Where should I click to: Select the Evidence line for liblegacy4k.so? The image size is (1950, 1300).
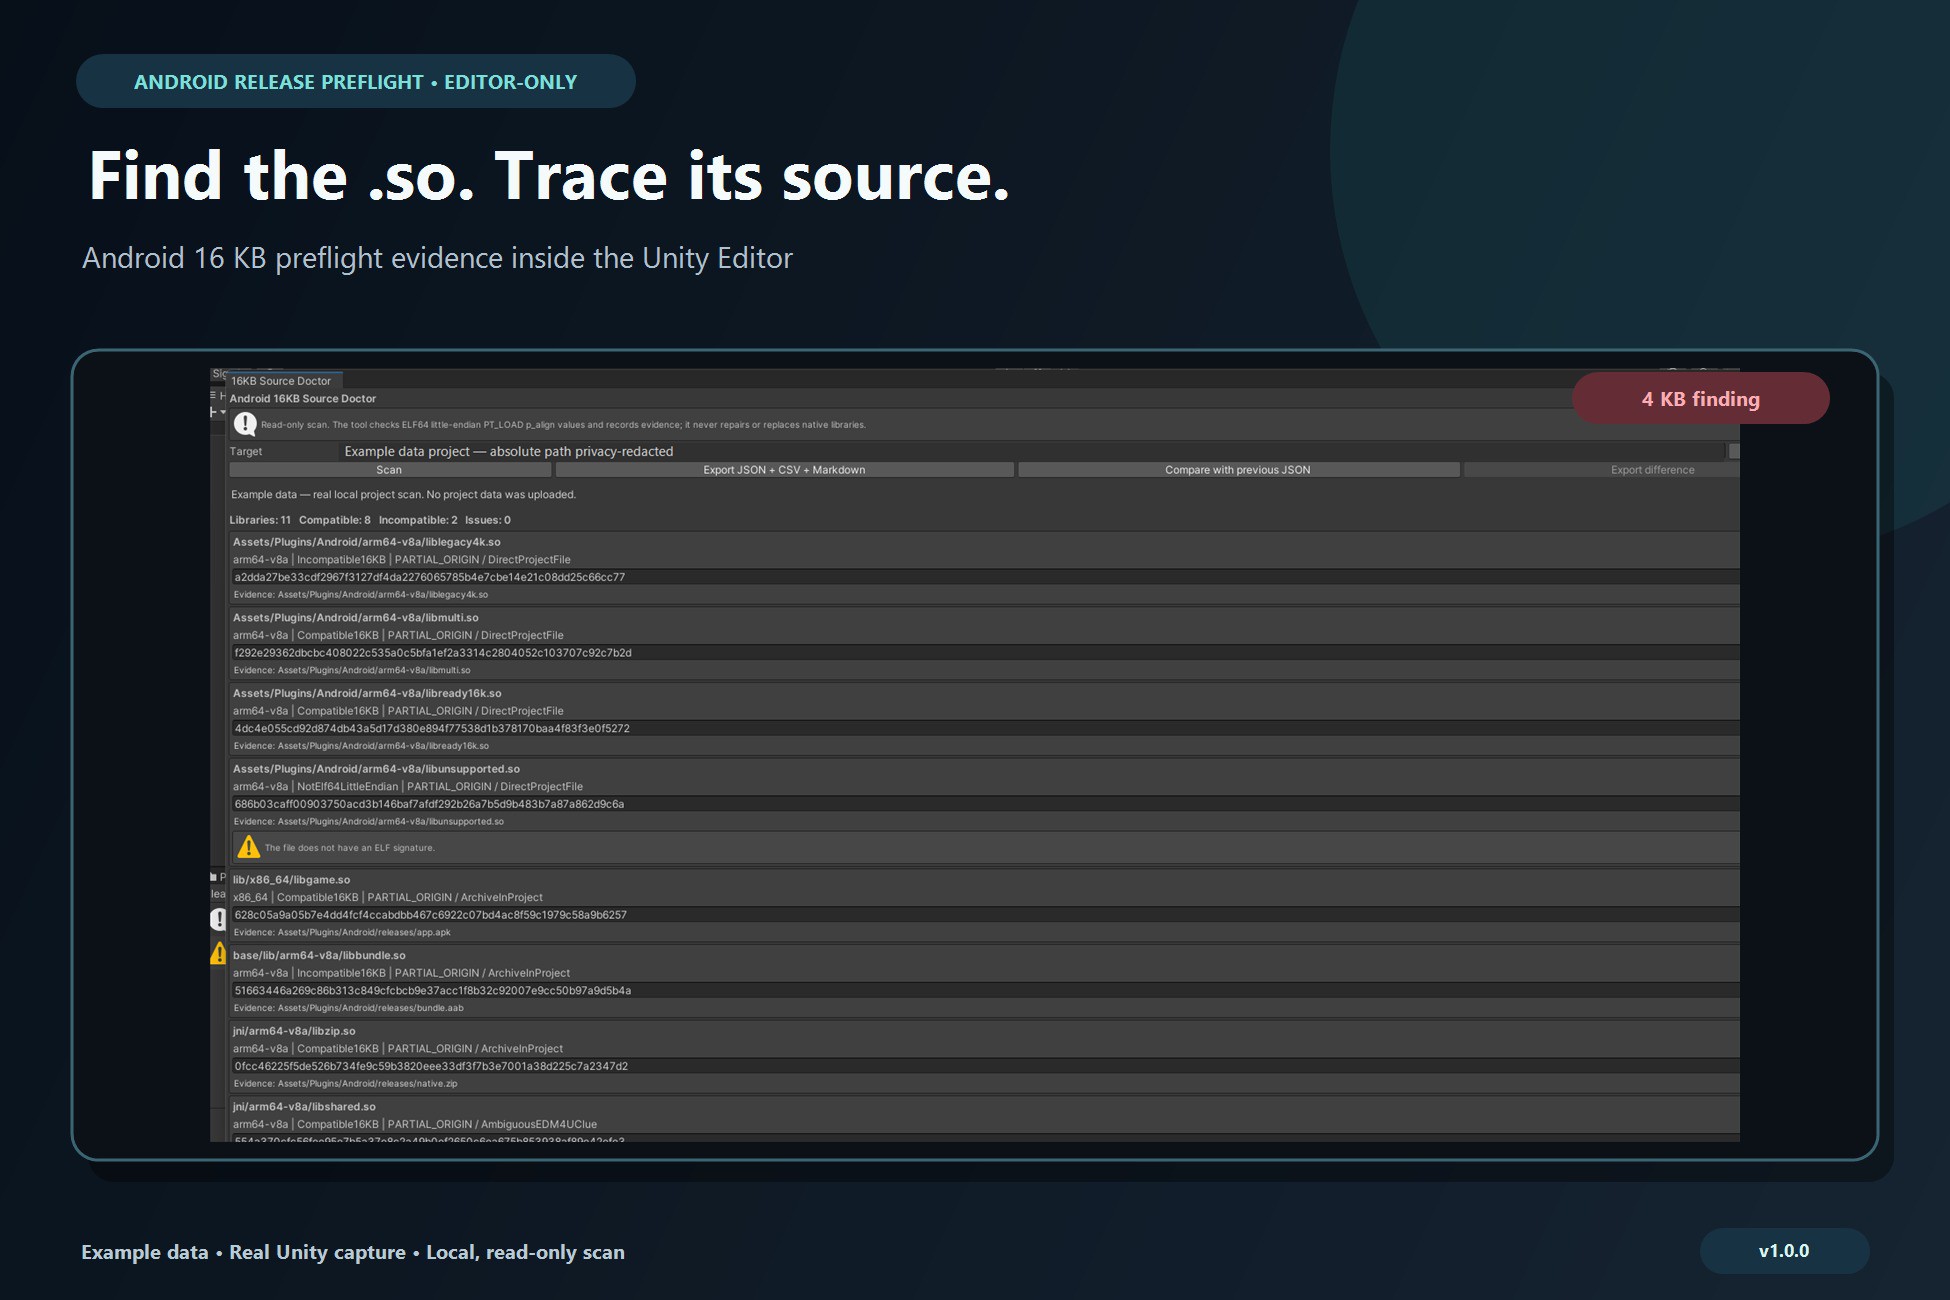click(361, 595)
